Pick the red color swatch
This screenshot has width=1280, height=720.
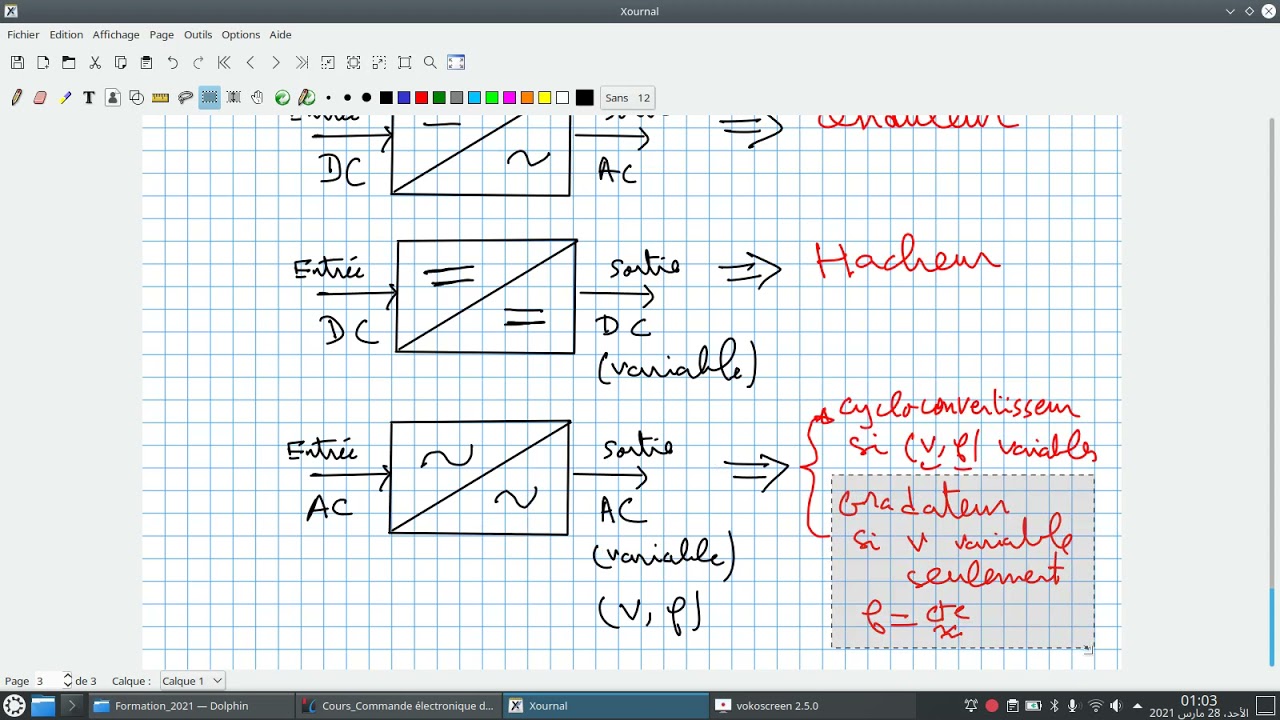421,97
